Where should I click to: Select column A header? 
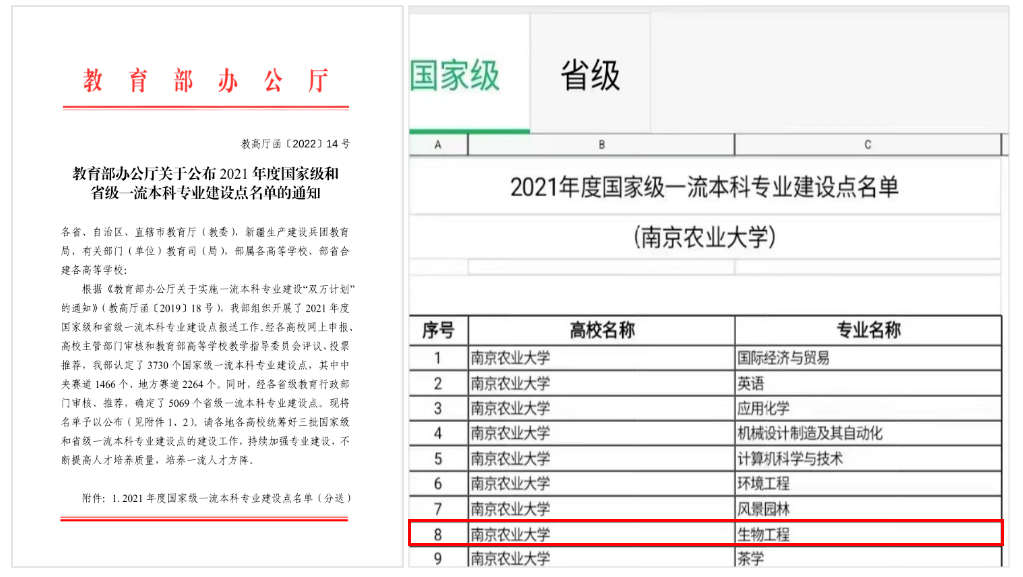[438, 145]
